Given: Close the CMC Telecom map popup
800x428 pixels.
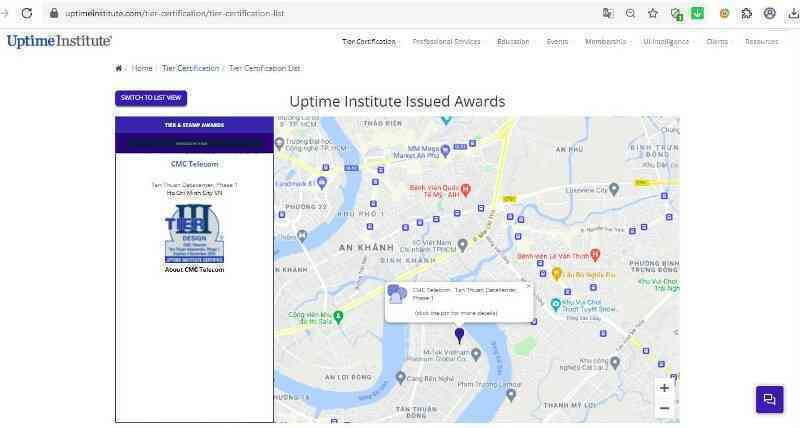Looking at the screenshot, I should pos(528,286).
